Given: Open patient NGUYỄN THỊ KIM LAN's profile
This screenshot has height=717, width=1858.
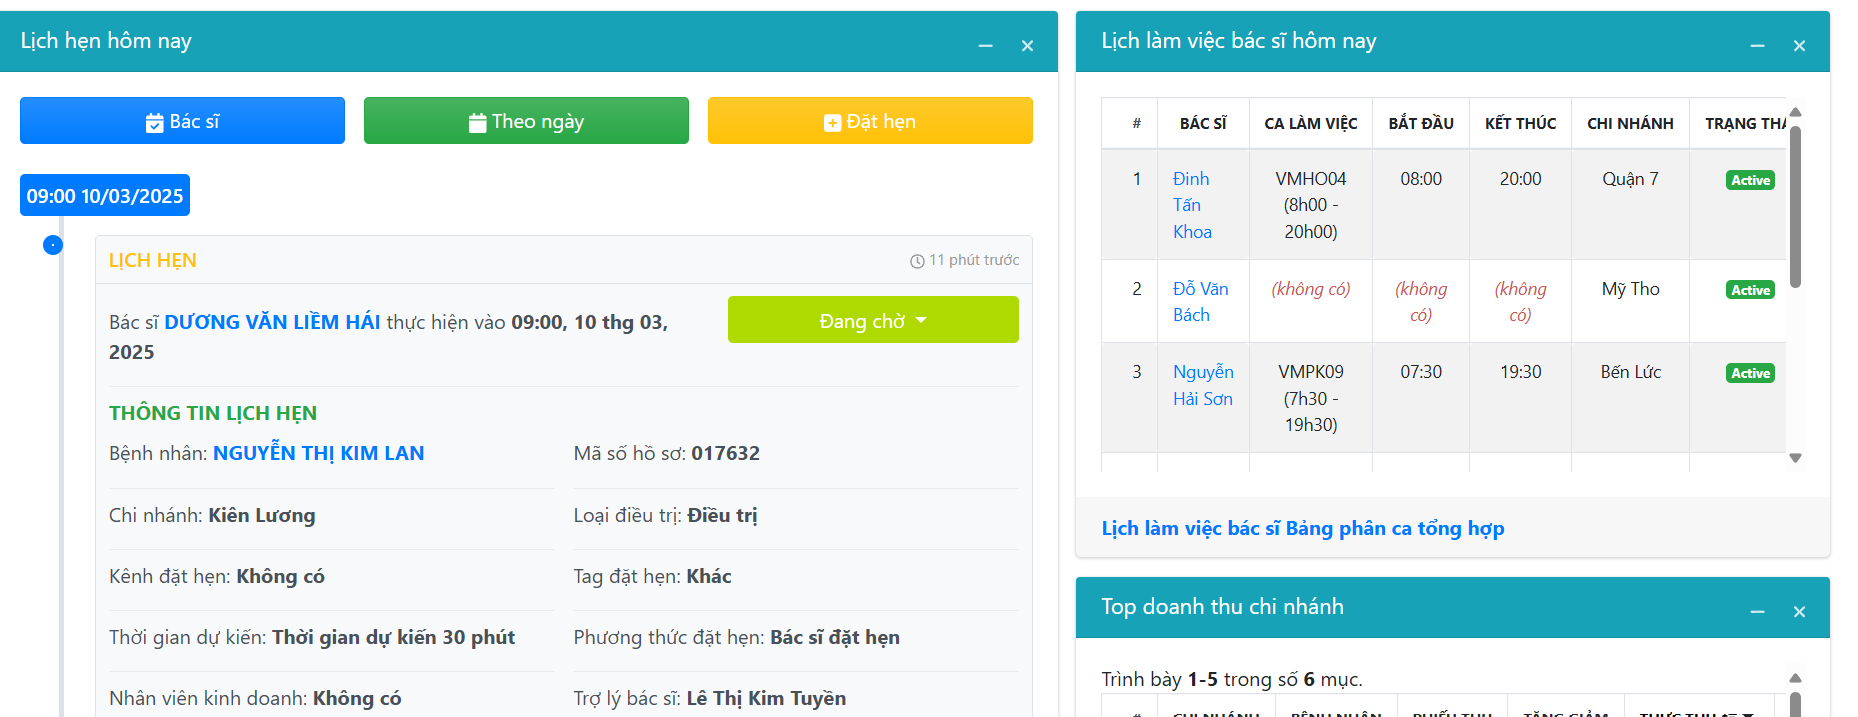Looking at the screenshot, I should 318,453.
